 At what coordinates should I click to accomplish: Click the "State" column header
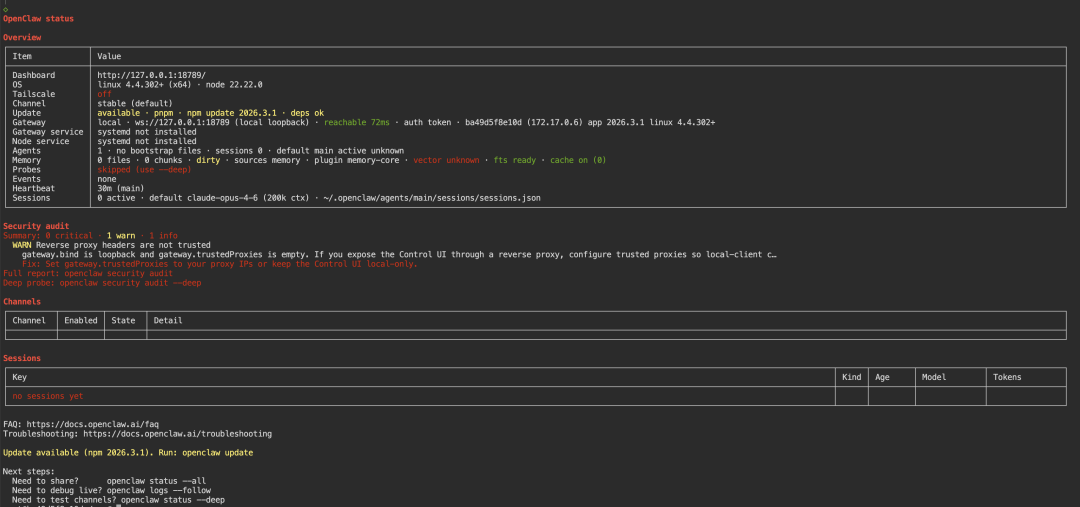[123, 320]
